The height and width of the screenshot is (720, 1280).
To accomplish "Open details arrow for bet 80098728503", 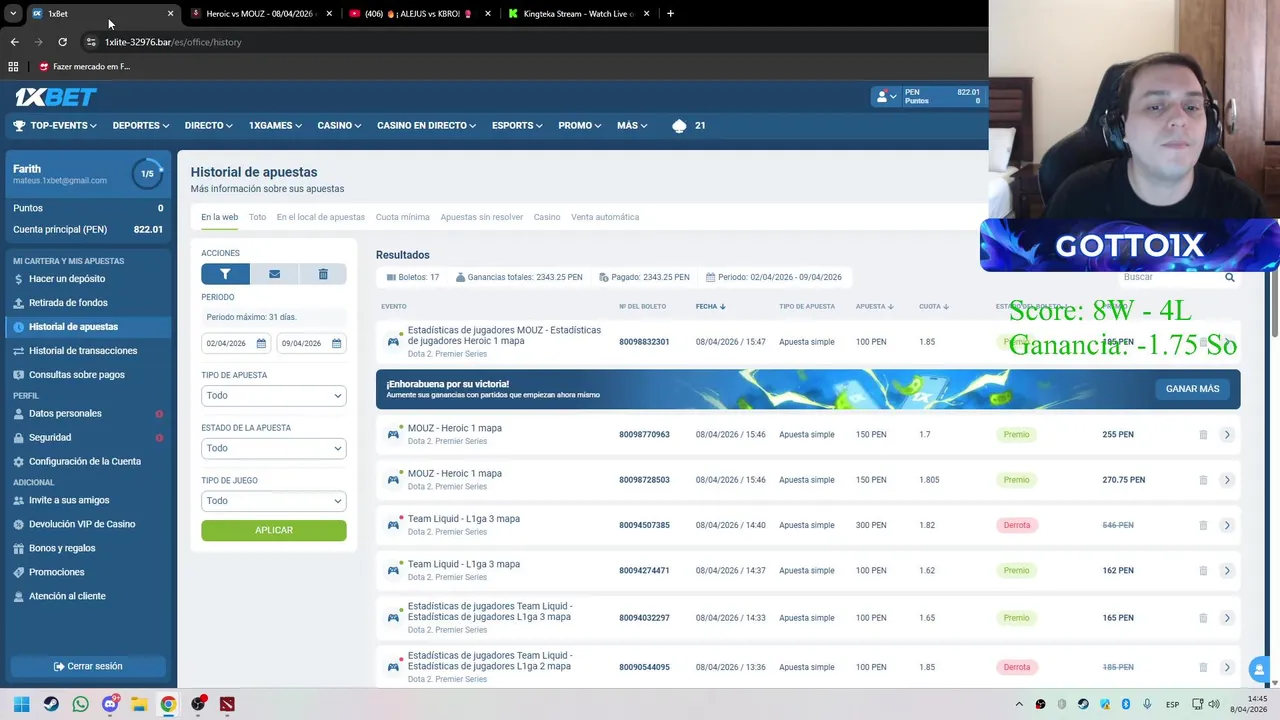I will (x=1227, y=480).
